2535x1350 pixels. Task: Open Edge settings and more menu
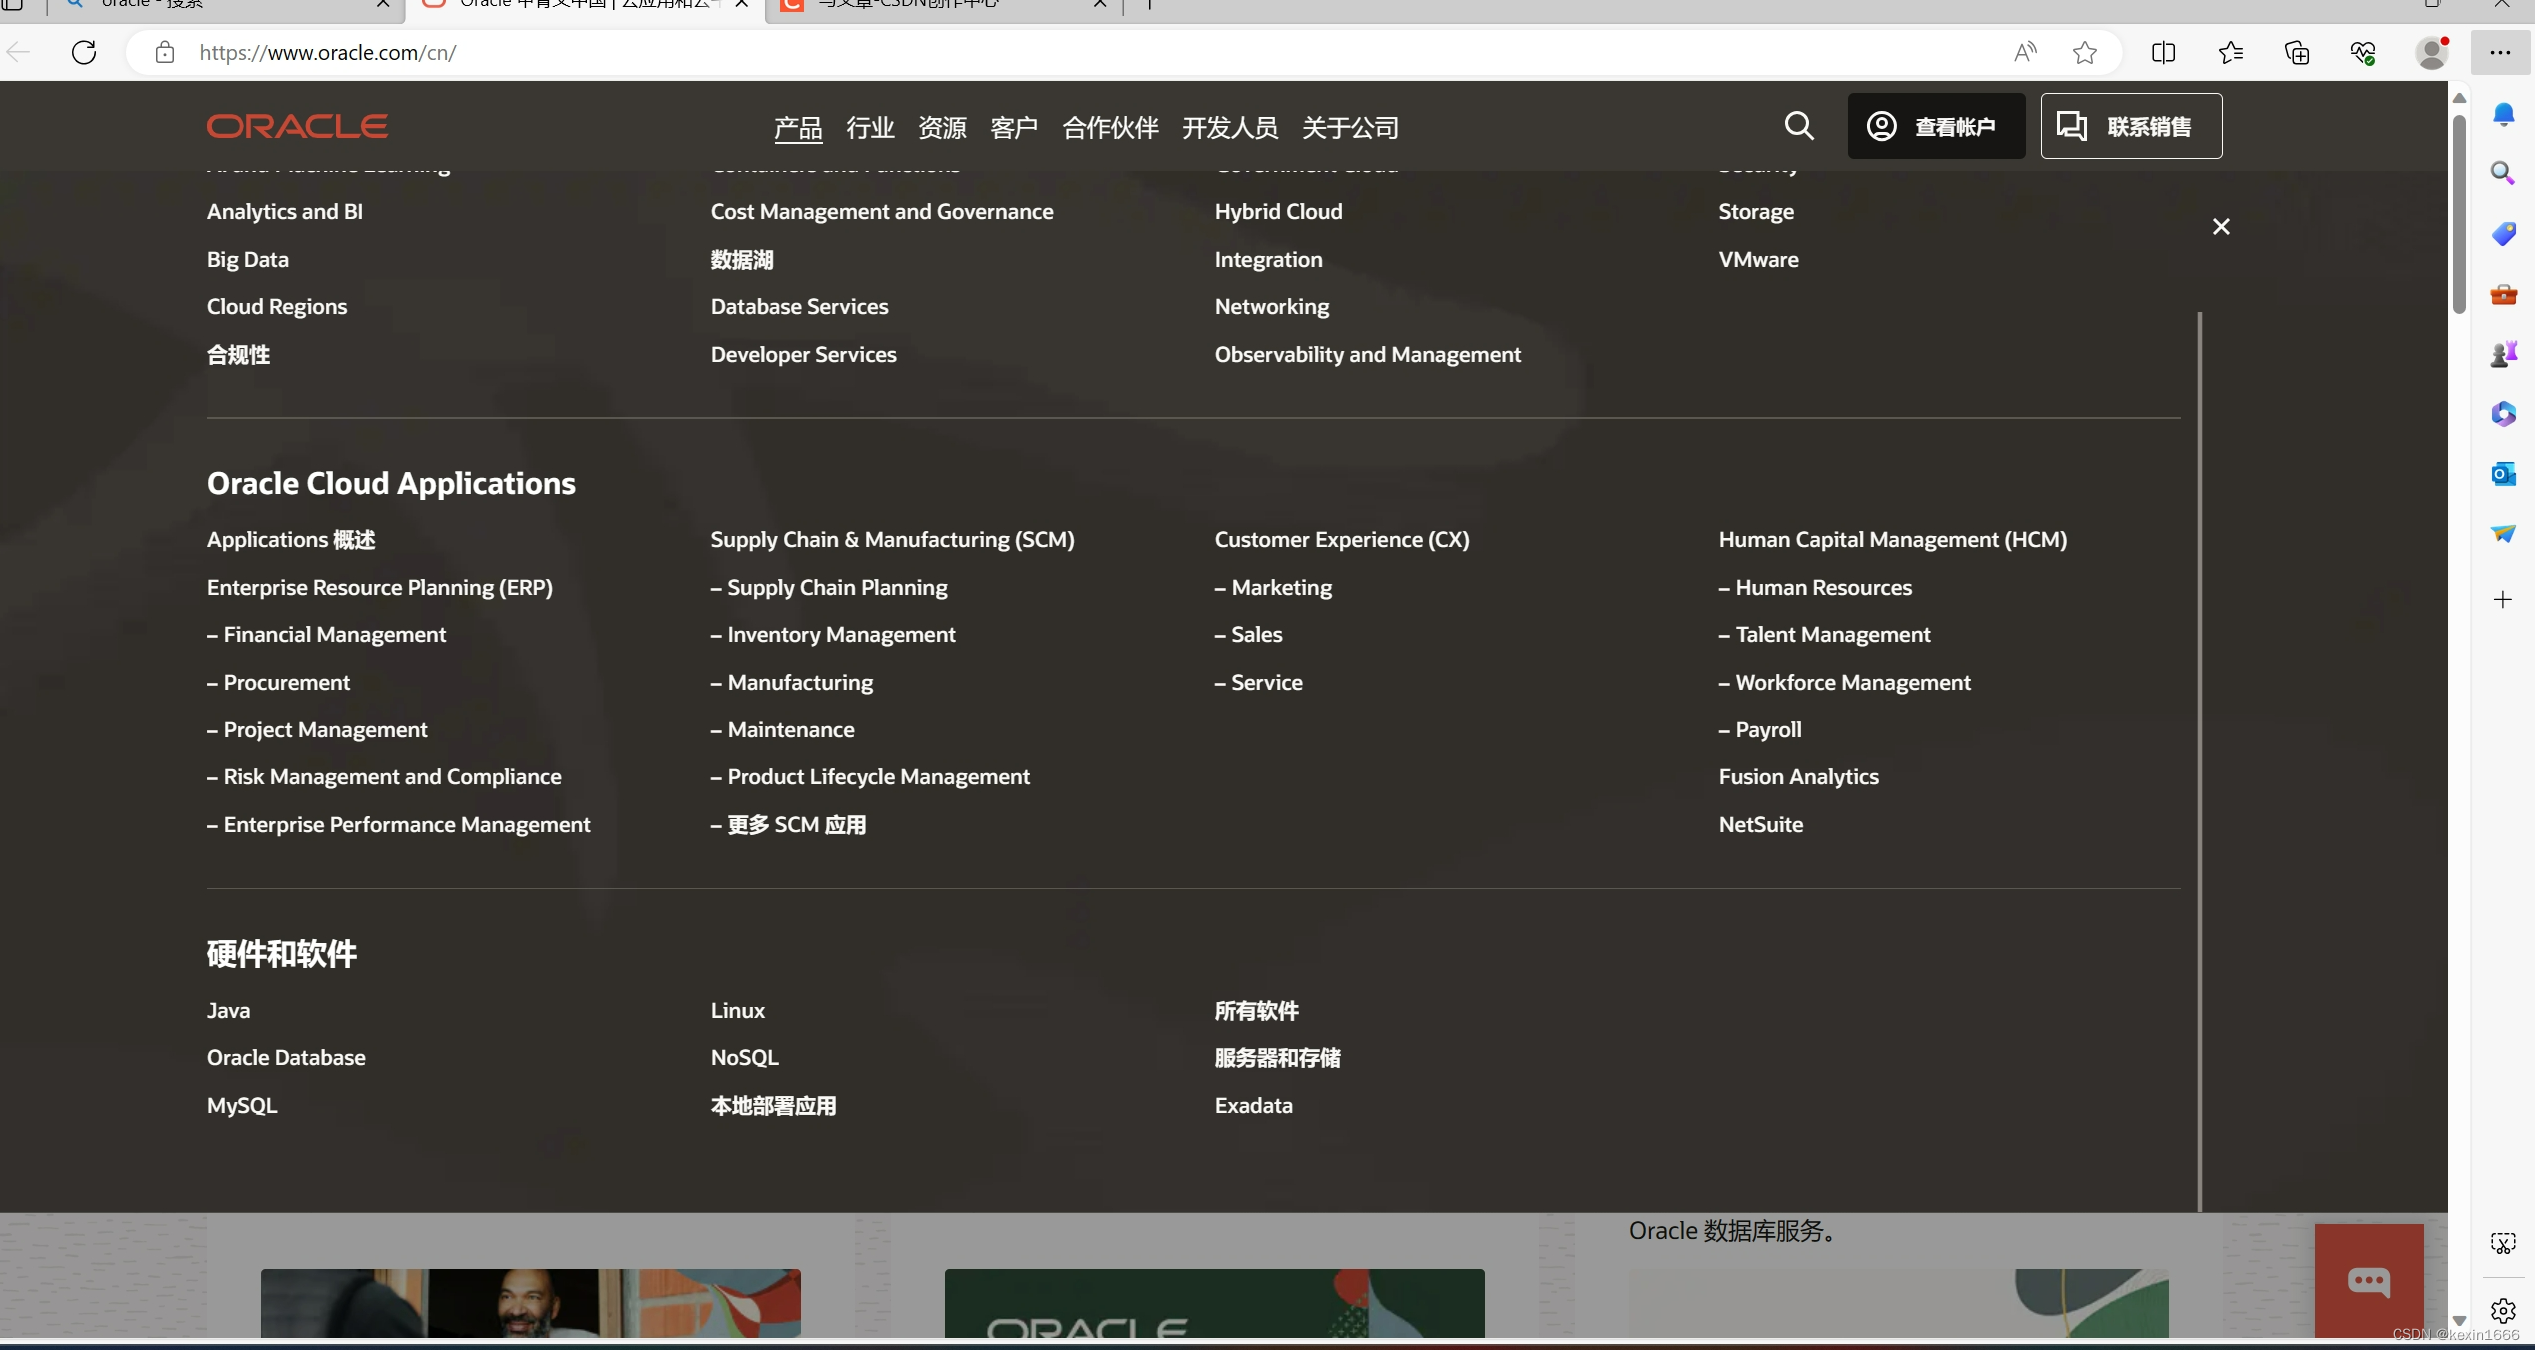tap(2500, 52)
